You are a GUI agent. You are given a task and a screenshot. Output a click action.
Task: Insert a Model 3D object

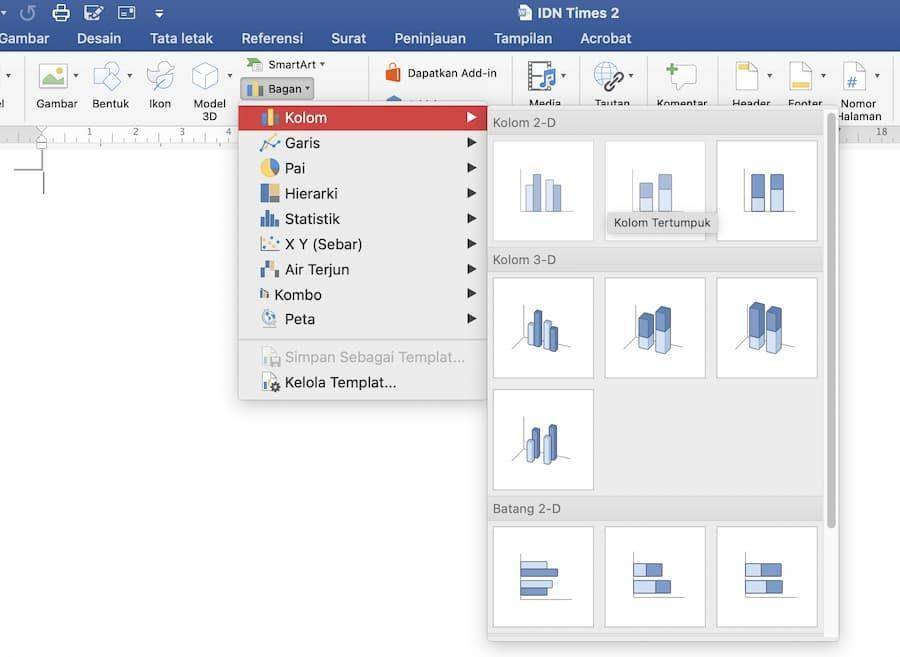(205, 76)
